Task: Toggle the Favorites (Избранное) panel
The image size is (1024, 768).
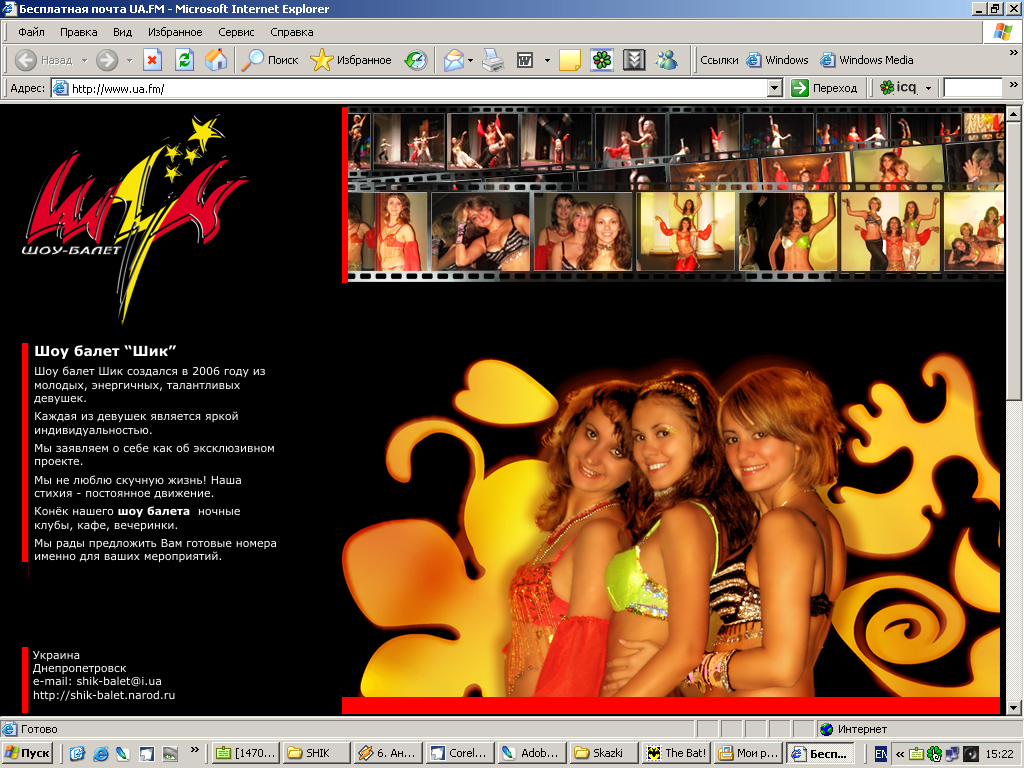Action: point(351,60)
